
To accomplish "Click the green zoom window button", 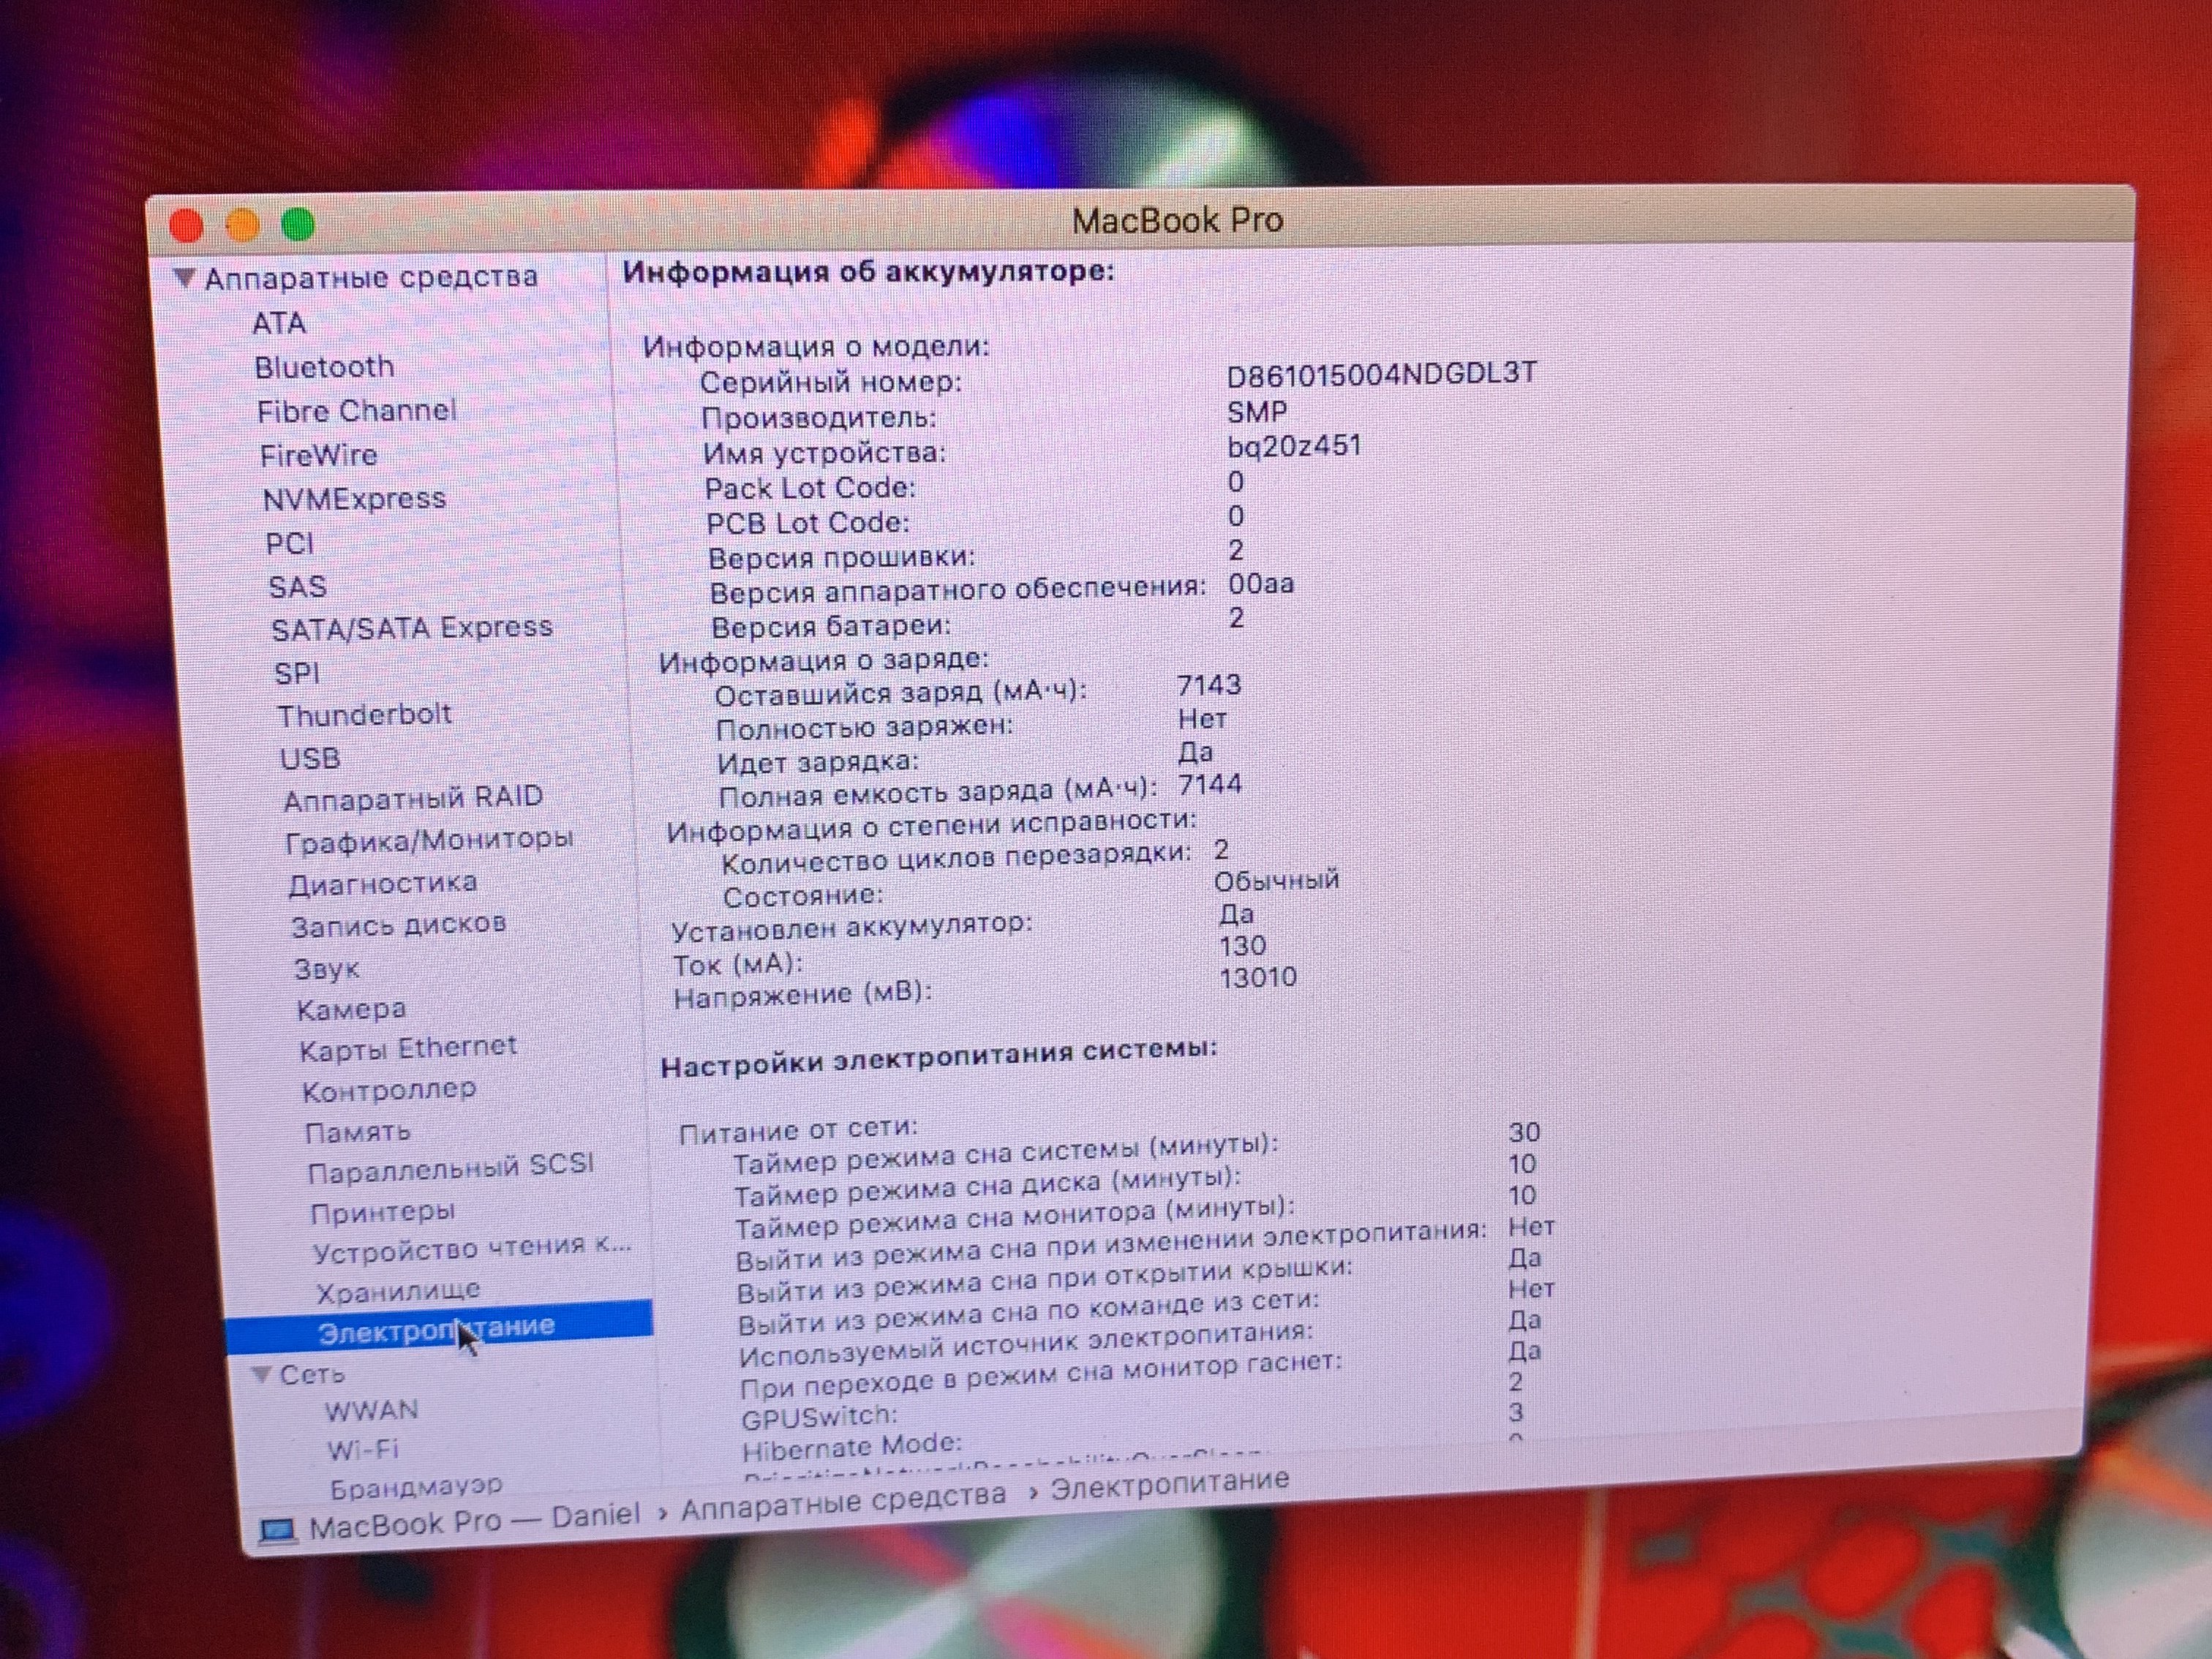I will click(x=298, y=225).
